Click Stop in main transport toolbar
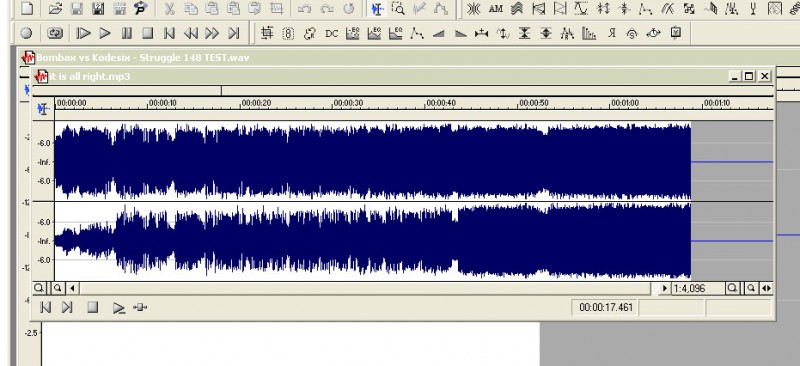This screenshot has width=800, height=366. click(x=148, y=34)
